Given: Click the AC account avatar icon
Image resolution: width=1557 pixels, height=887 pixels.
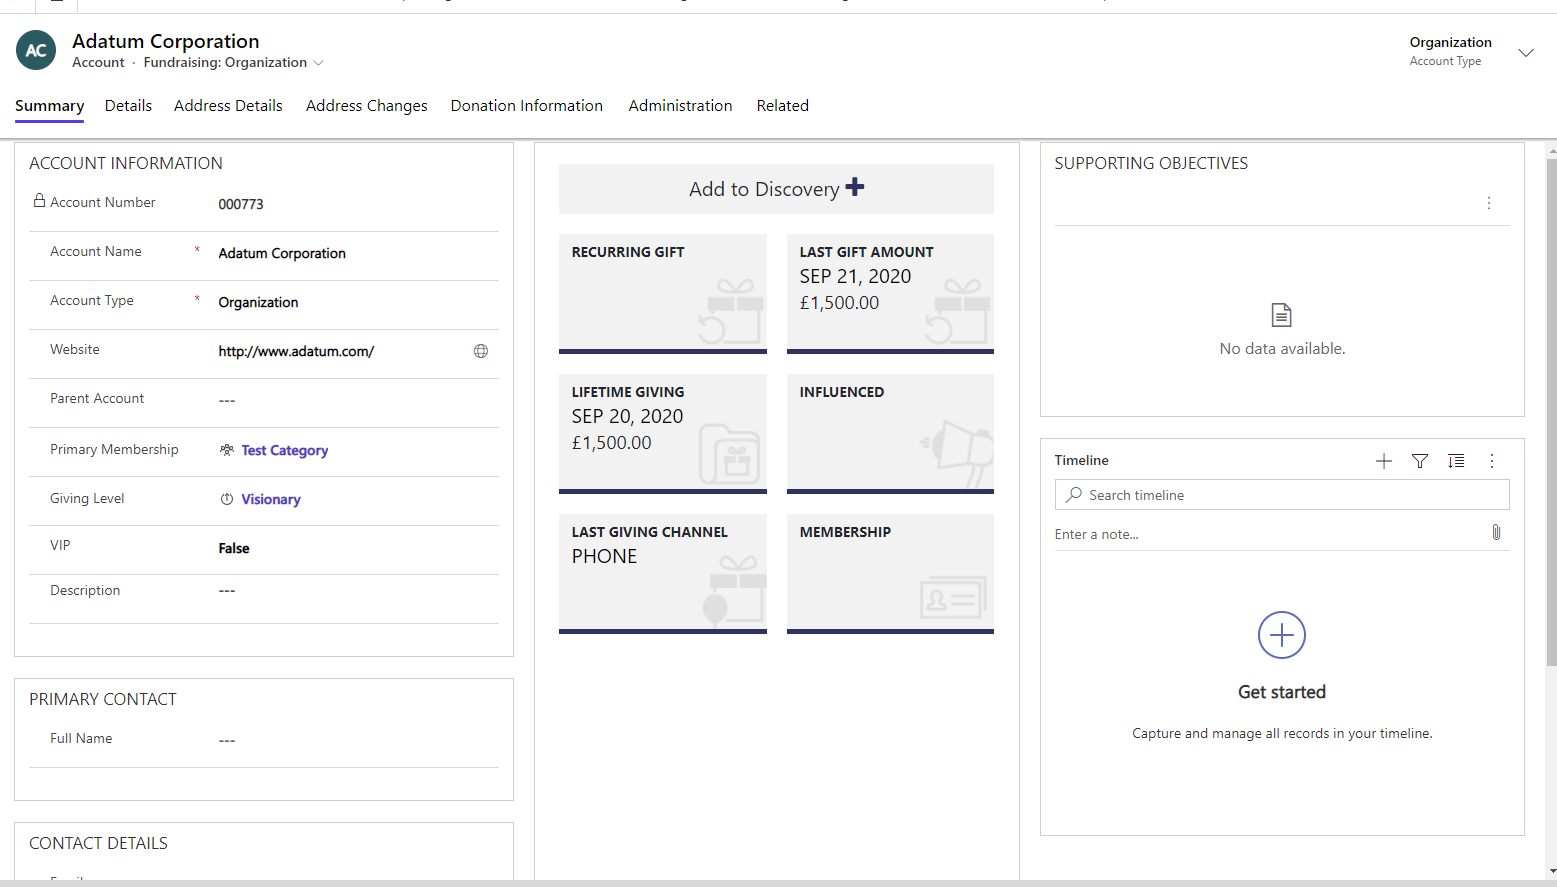Looking at the screenshot, I should point(36,50).
